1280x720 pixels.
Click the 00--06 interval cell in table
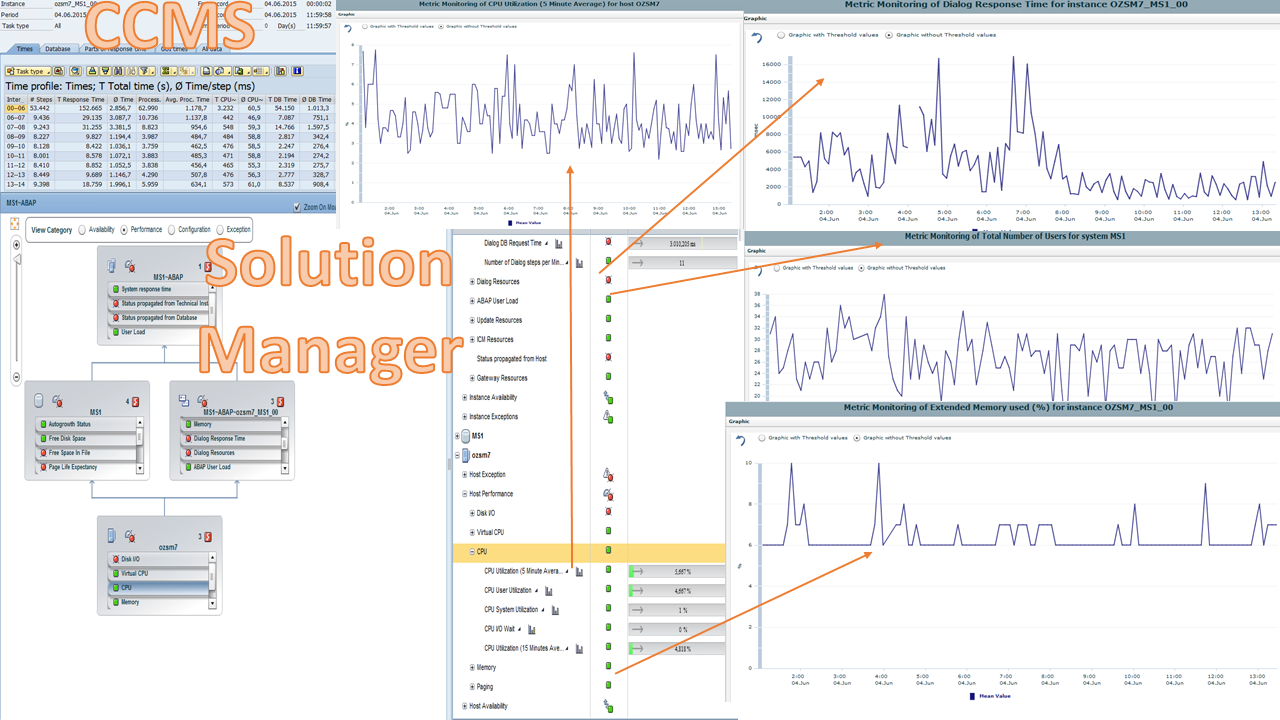click(x=14, y=108)
